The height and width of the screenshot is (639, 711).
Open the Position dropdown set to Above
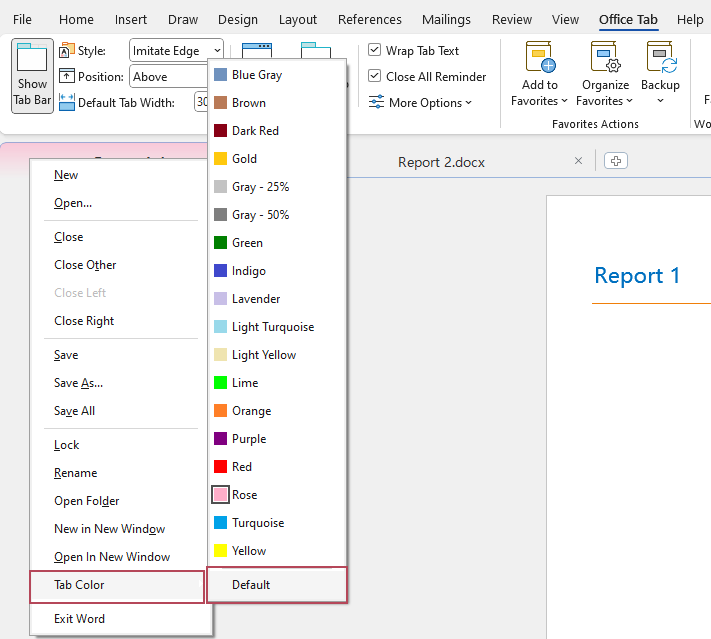pyautogui.click(x=170, y=76)
